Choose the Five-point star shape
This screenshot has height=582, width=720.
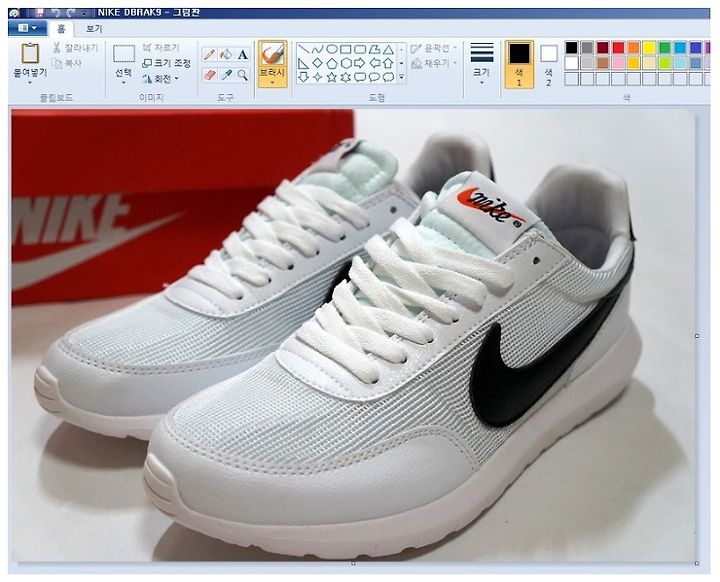click(332, 77)
